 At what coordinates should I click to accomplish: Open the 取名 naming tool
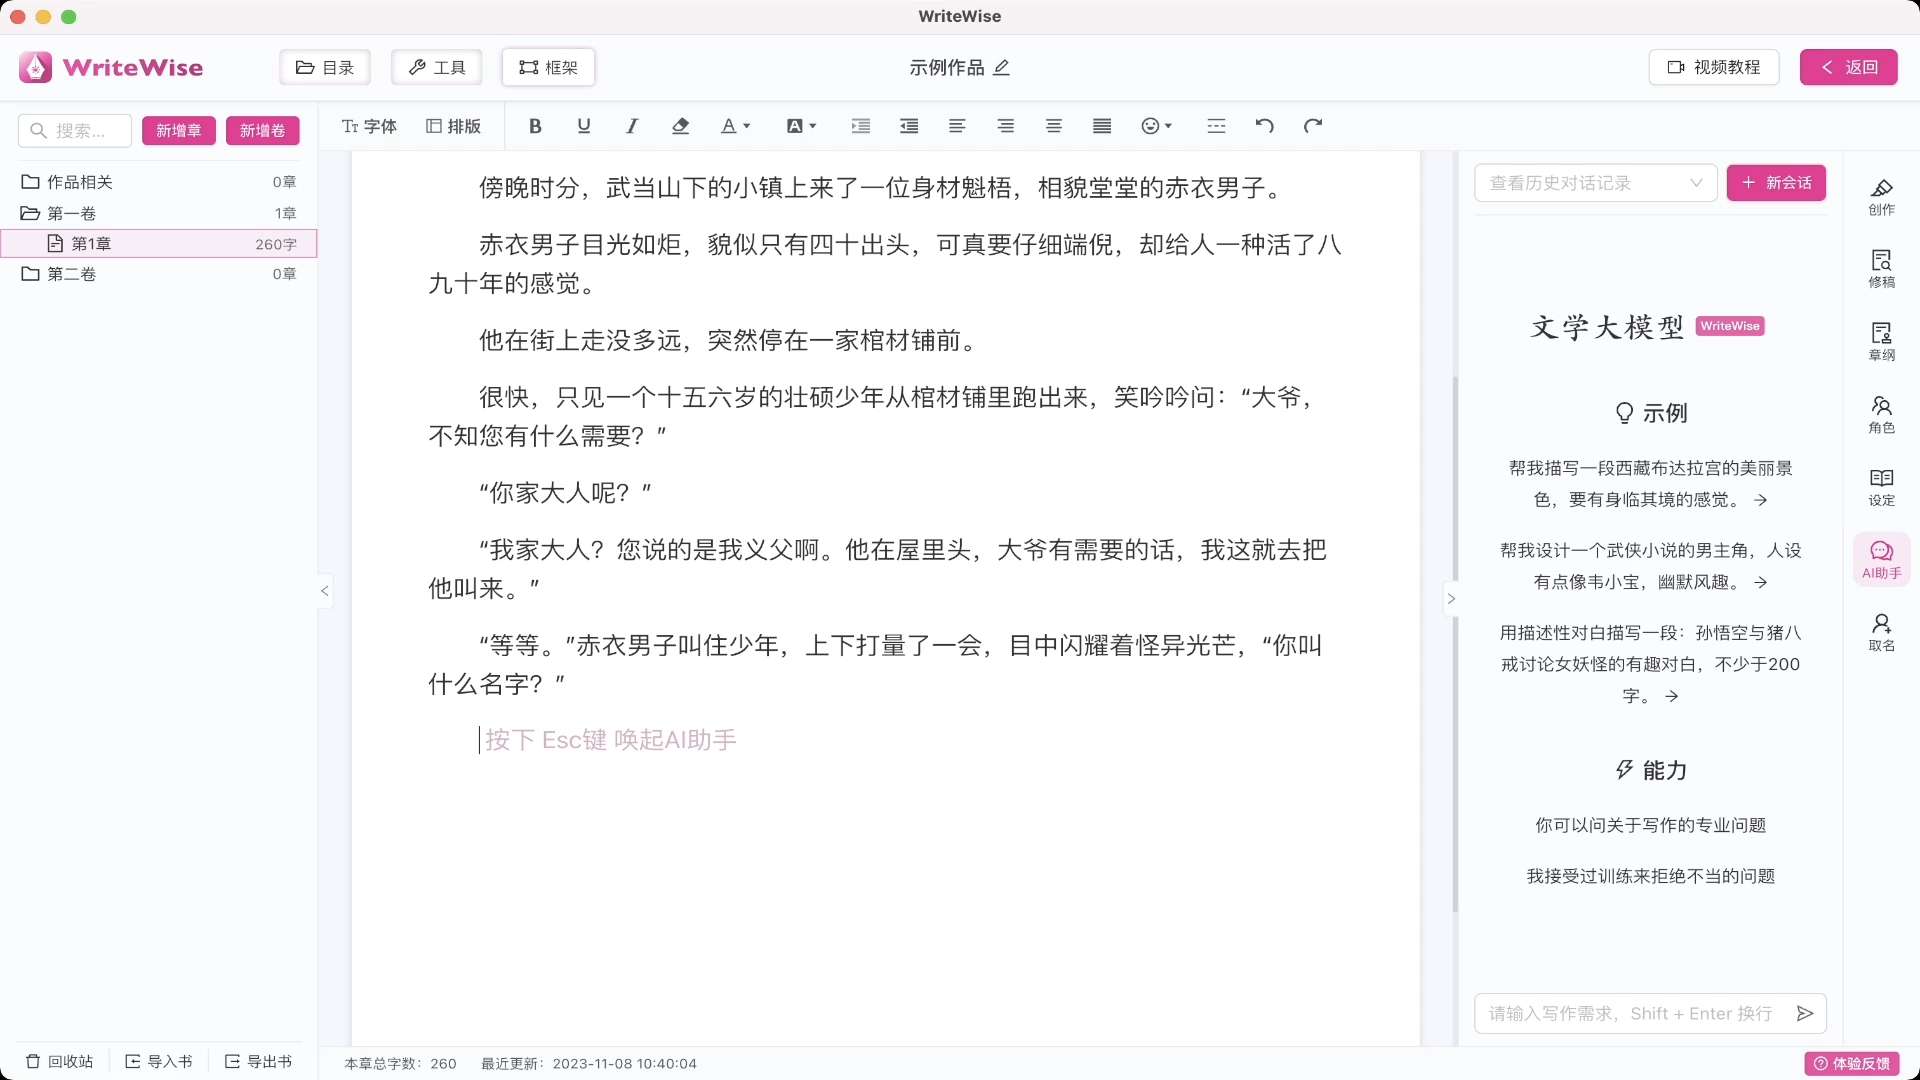point(1881,632)
